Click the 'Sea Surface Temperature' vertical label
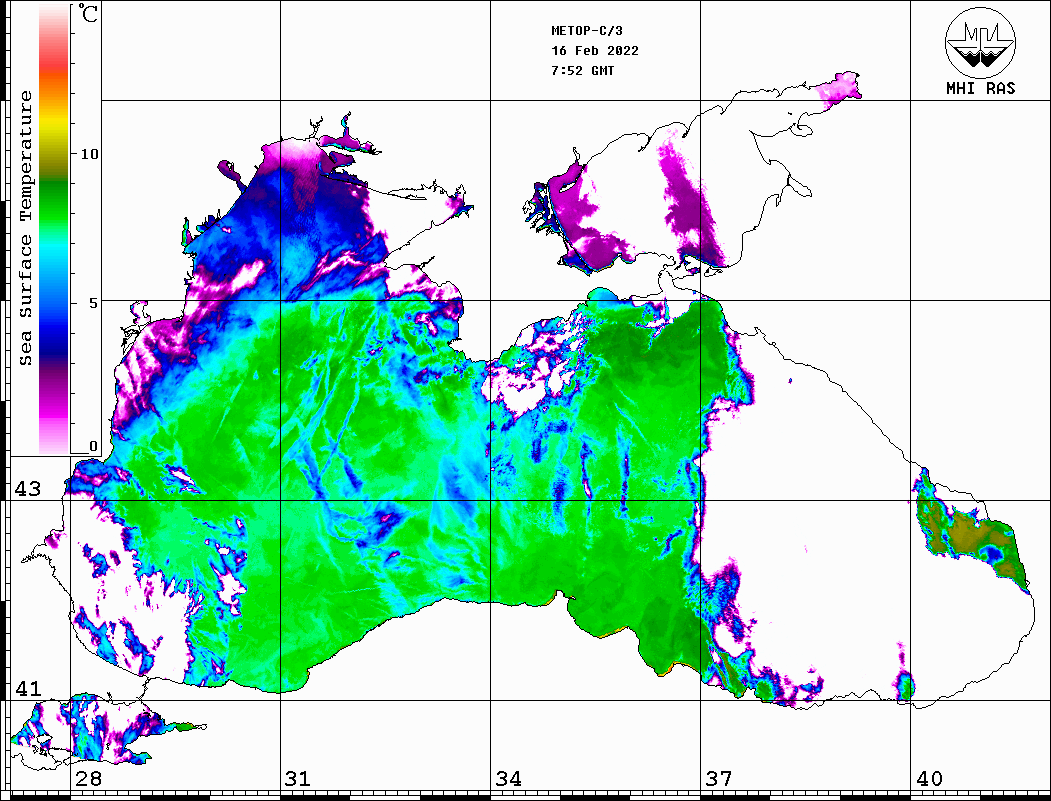1051x801 pixels. coord(26,228)
